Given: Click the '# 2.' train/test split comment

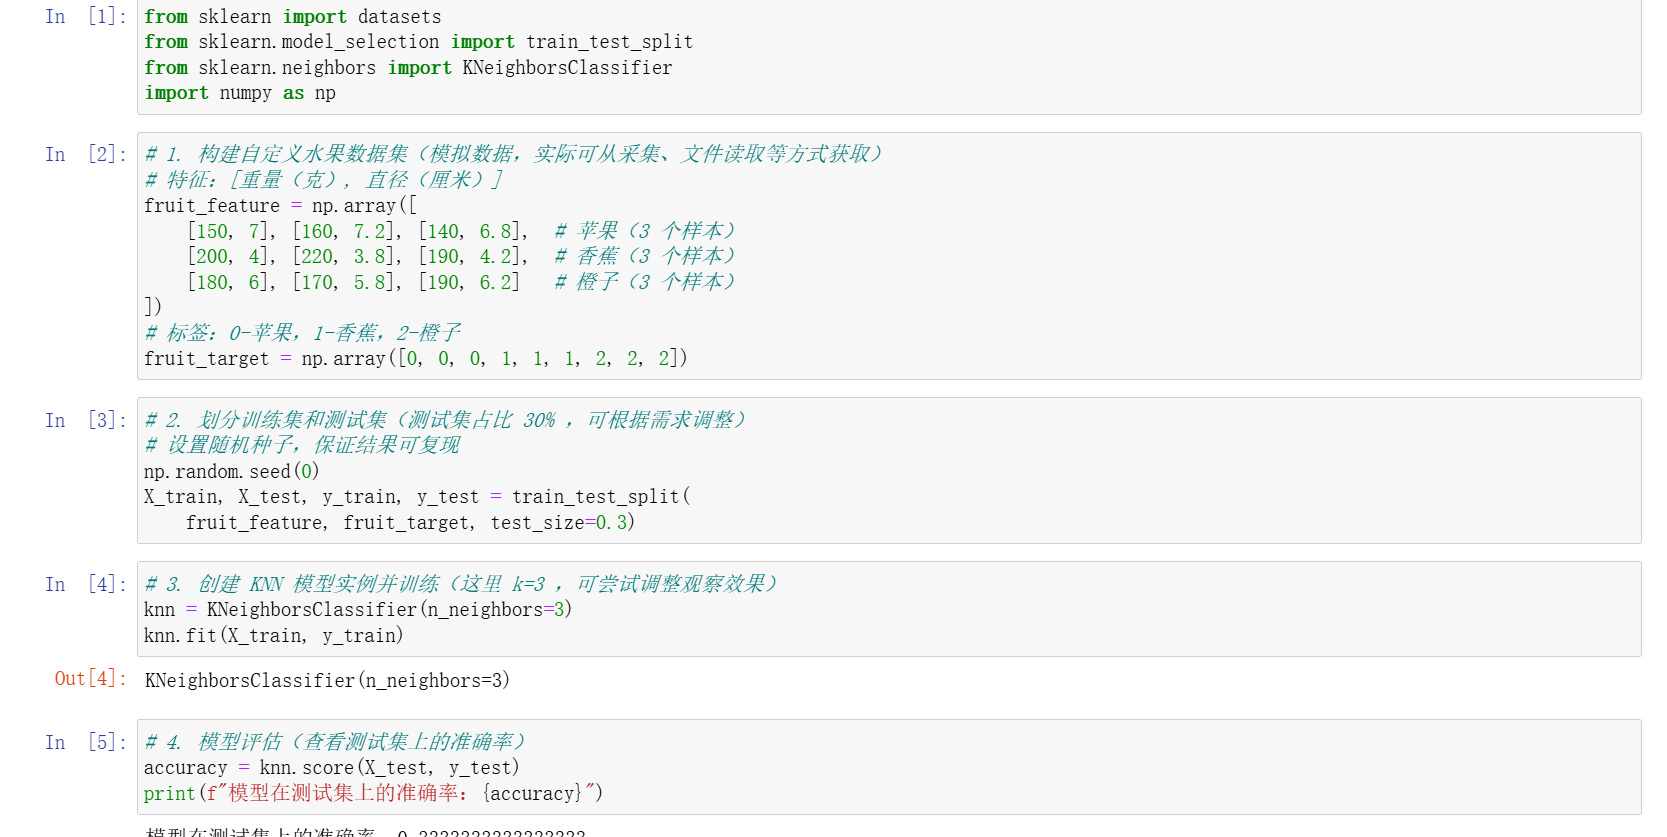Looking at the screenshot, I should point(446,420).
